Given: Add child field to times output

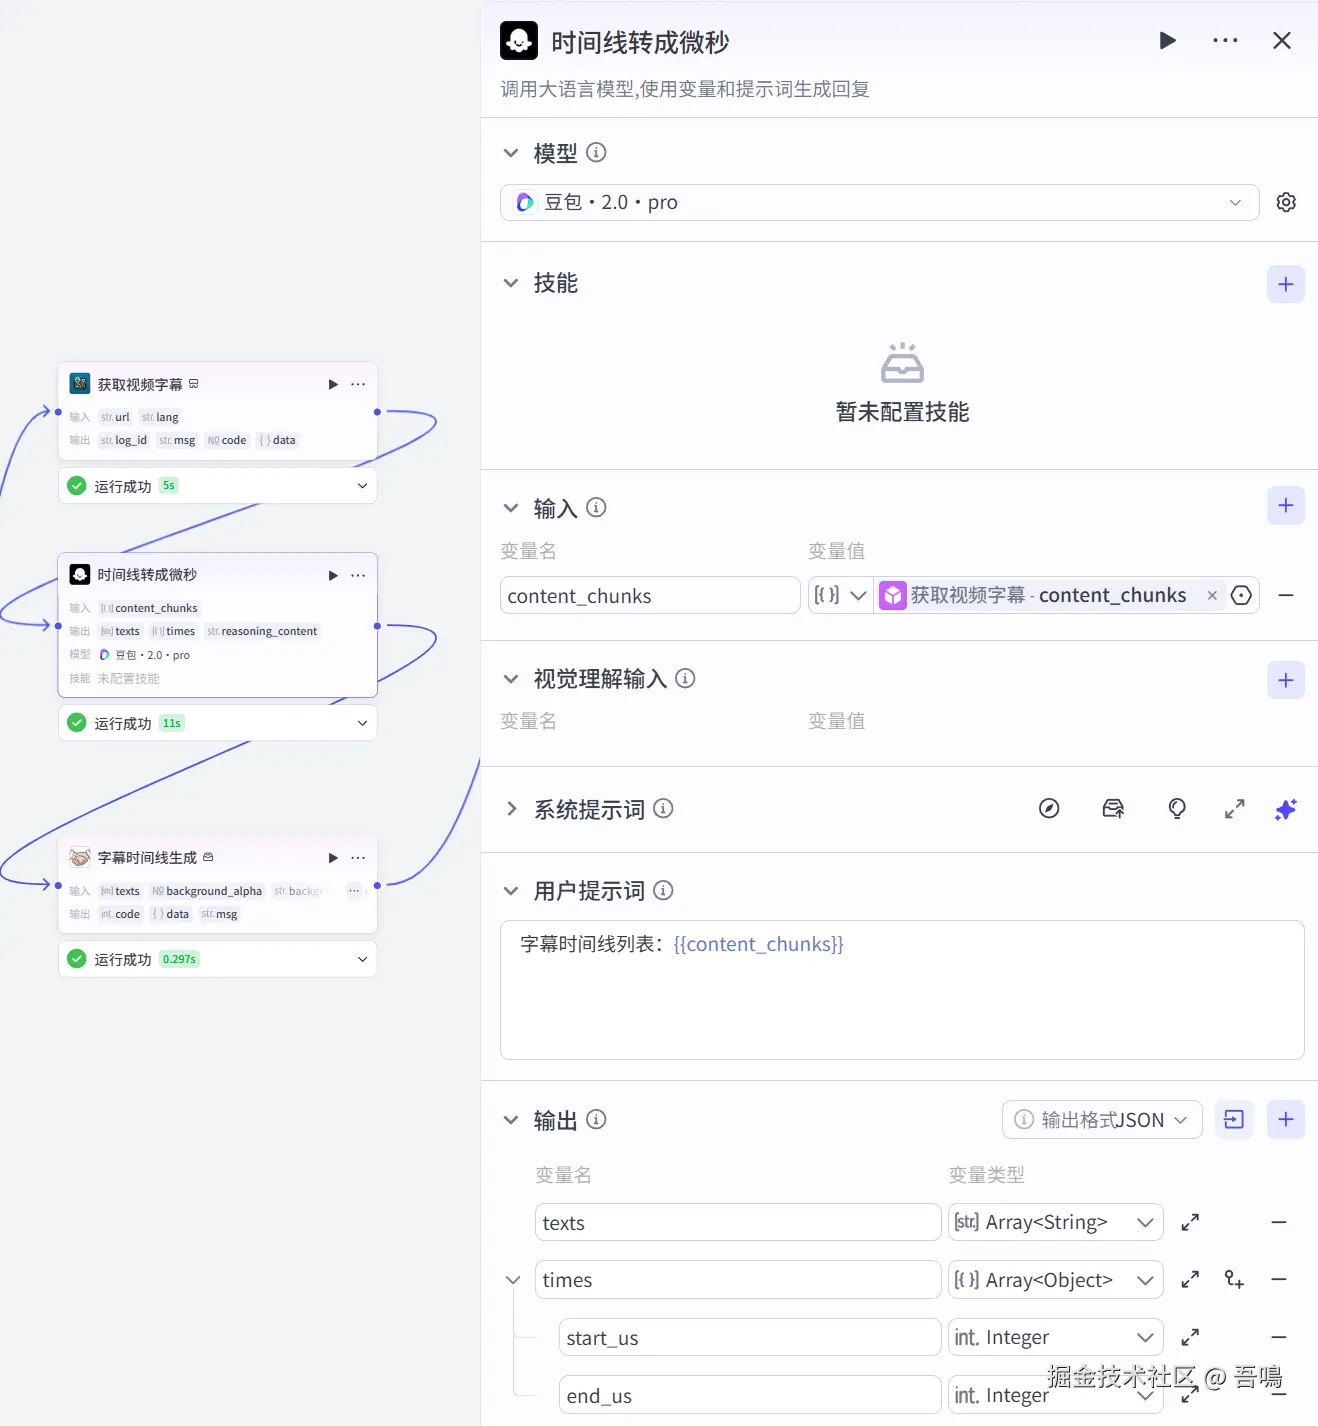Looking at the screenshot, I should point(1234,1280).
